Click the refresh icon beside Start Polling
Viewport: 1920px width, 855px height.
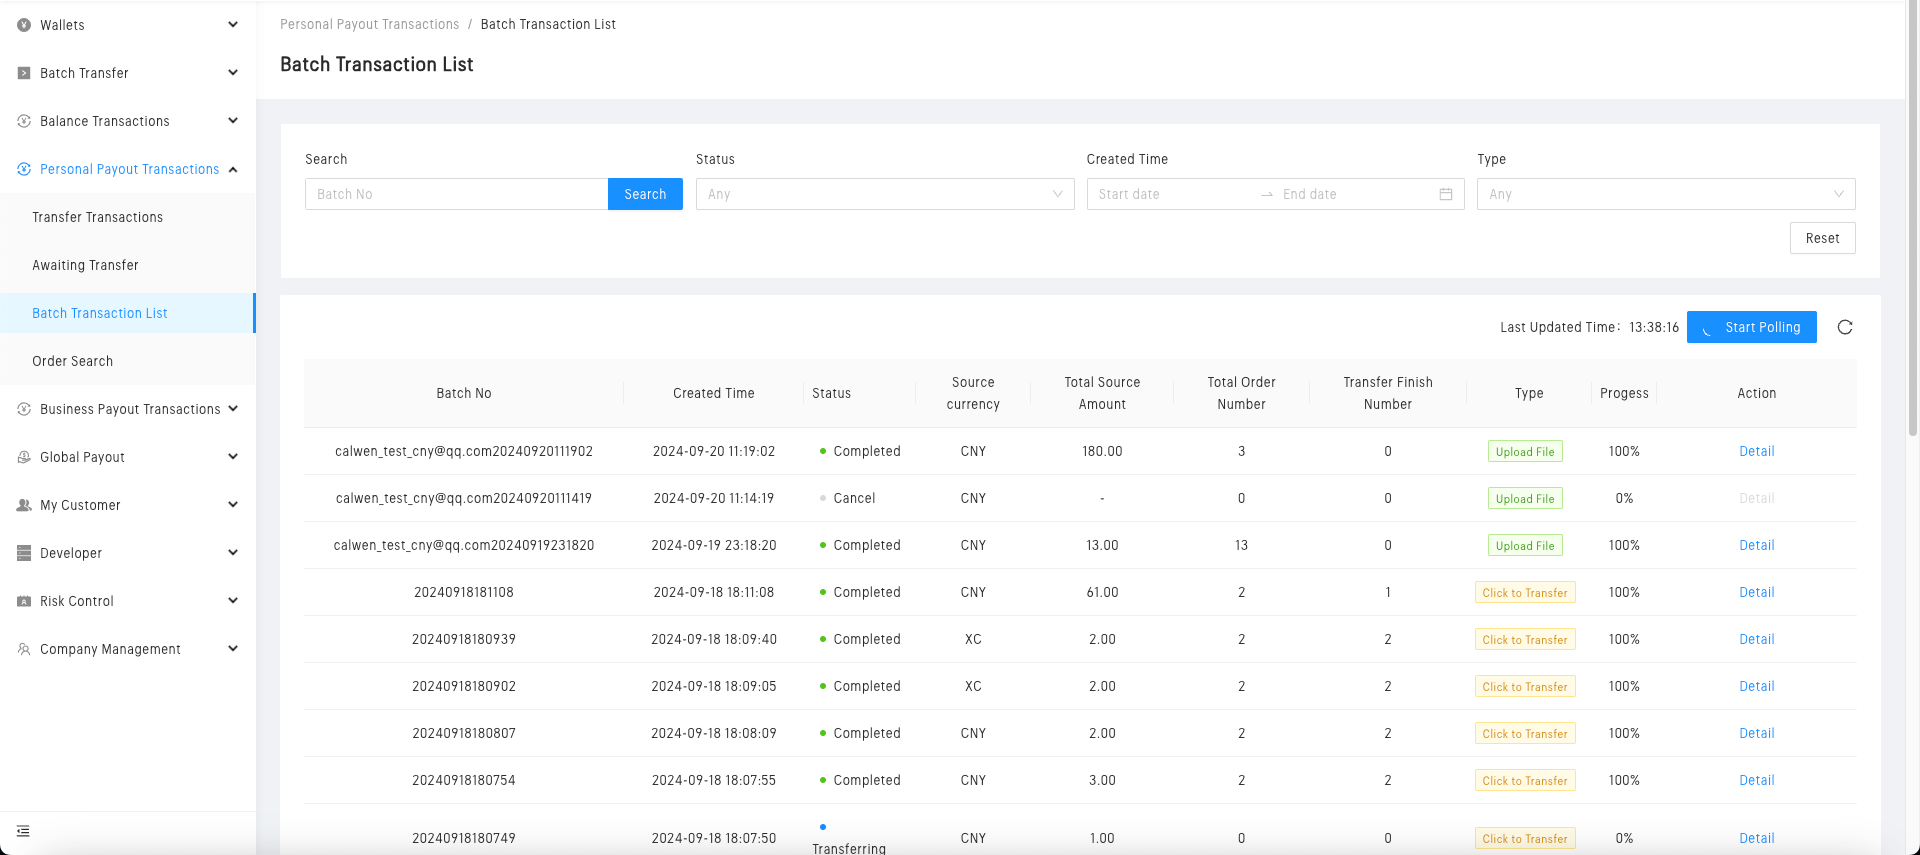[x=1845, y=327]
